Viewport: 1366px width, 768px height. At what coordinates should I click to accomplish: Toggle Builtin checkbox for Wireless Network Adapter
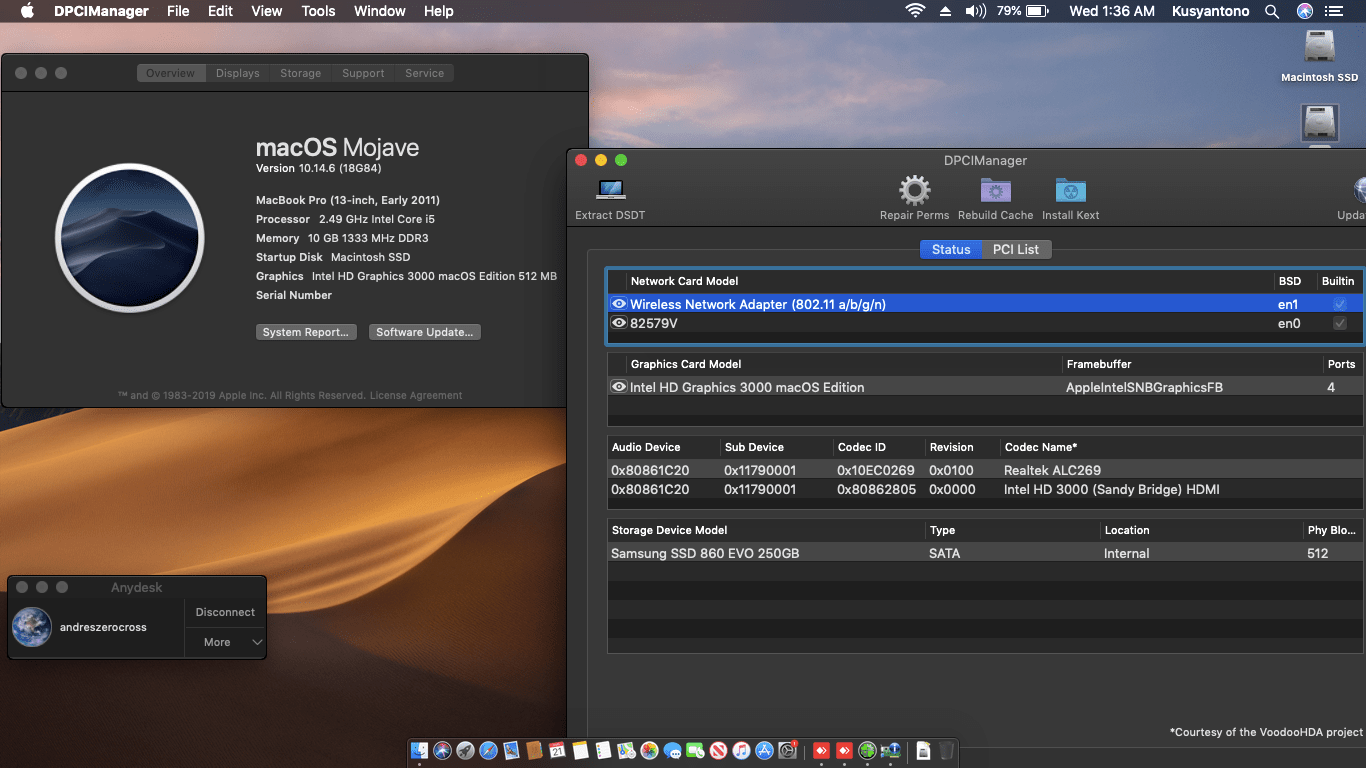(x=1340, y=304)
